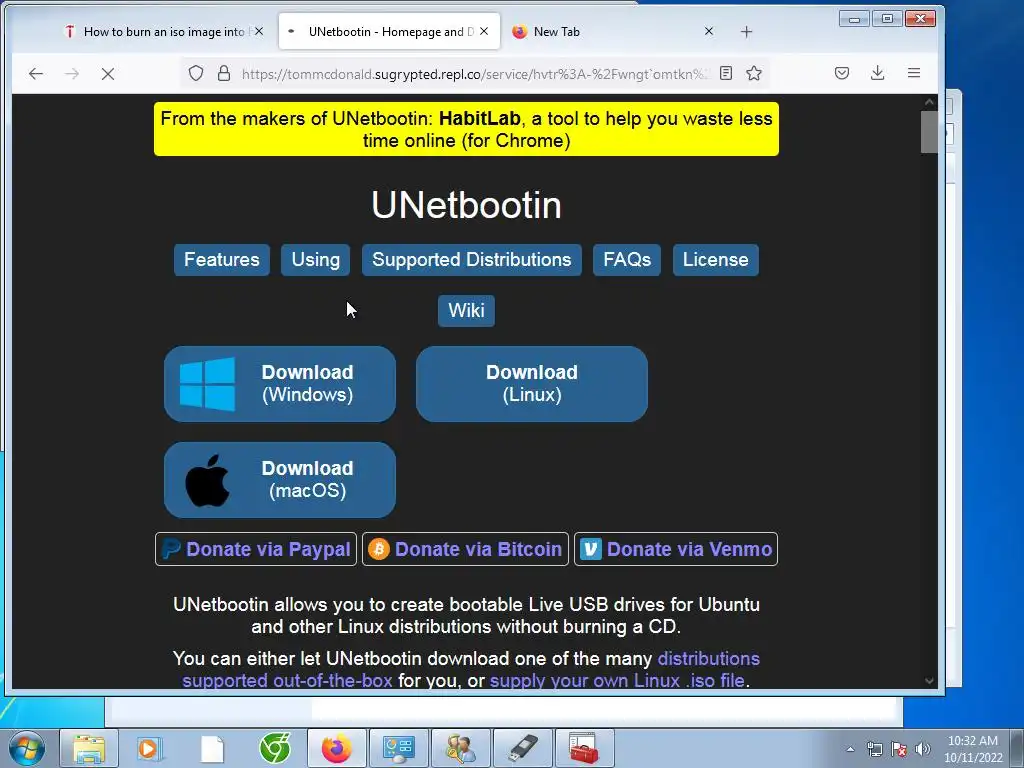Show hidden system tray icons arrow
1024x768 pixels.
[850, 749]
